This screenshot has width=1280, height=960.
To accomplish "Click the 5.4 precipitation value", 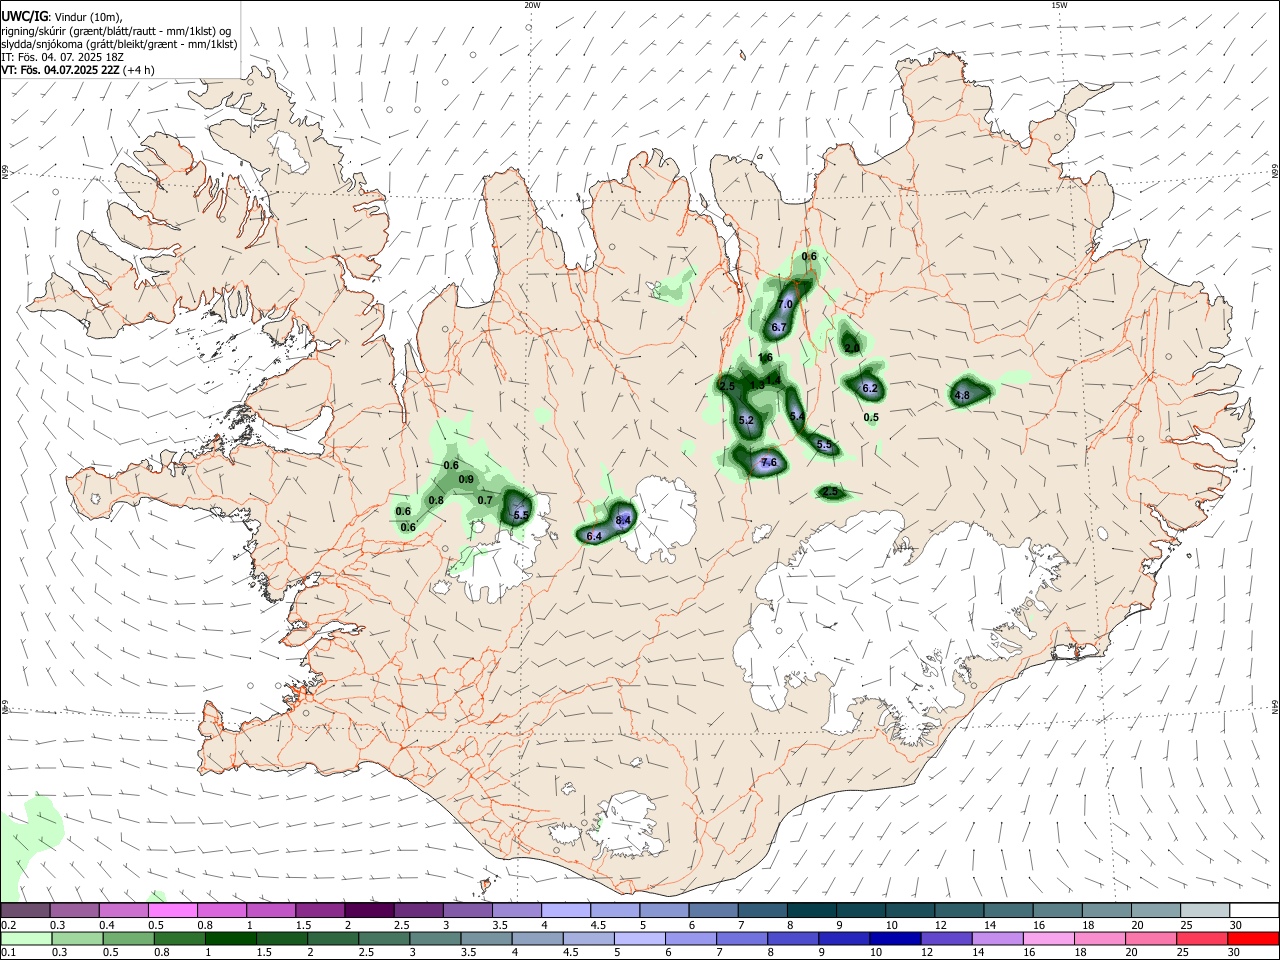I will click(797, 416).
